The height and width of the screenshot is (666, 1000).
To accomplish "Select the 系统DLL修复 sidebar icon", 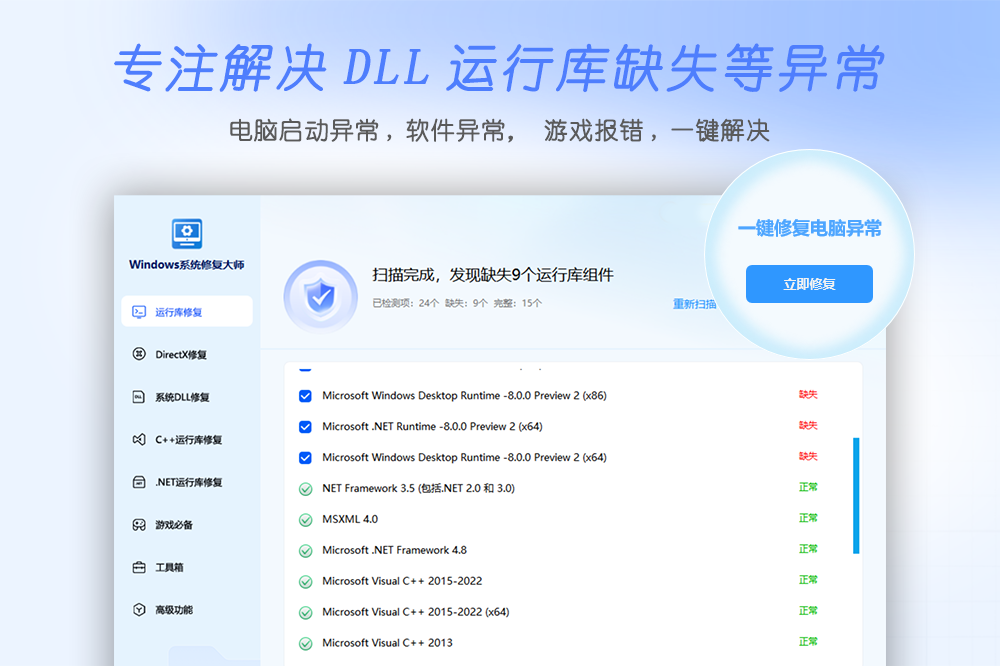I will point(139,397).
